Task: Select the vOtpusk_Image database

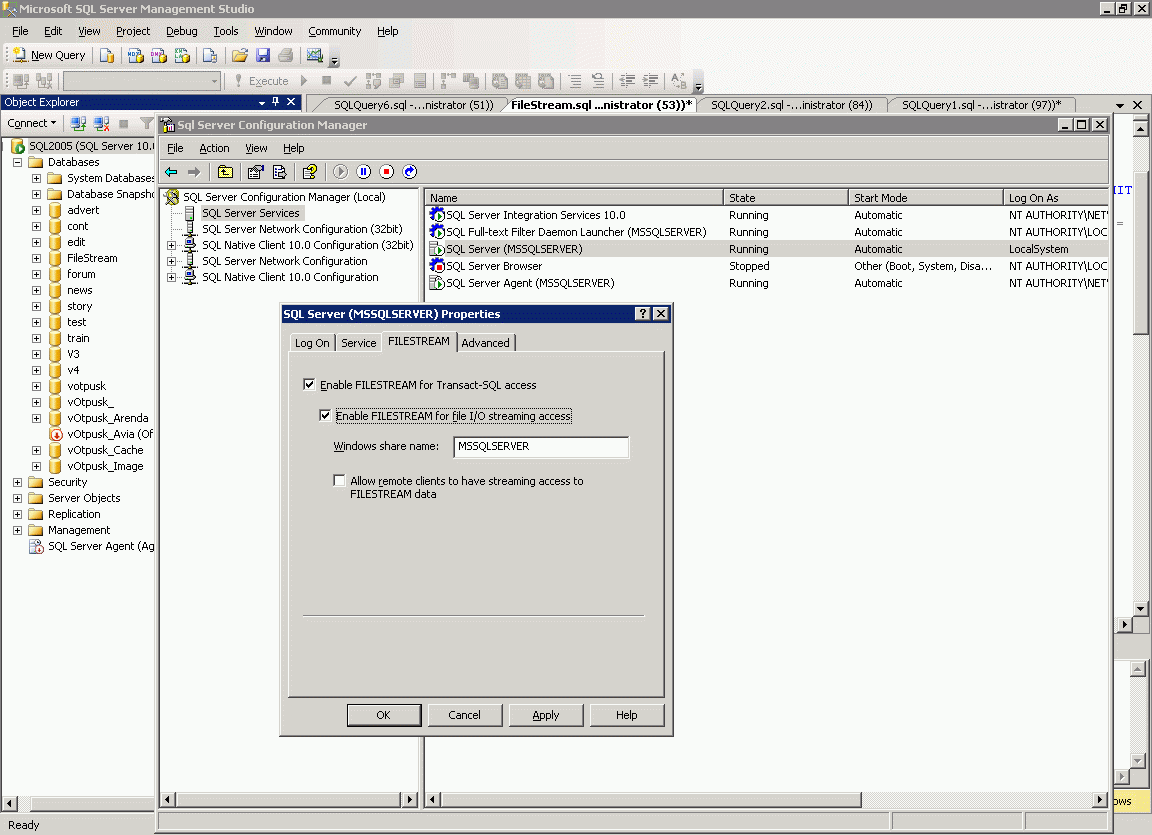Action: click(105, 466)
